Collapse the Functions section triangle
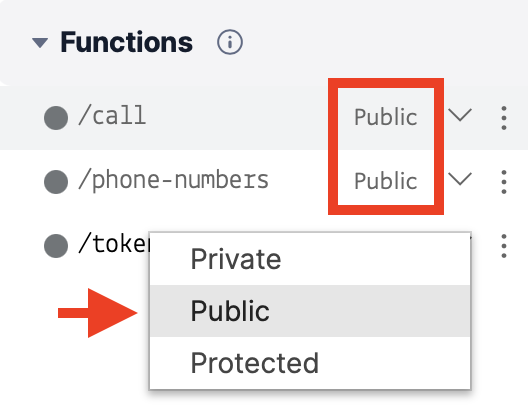 click(40, 43)
